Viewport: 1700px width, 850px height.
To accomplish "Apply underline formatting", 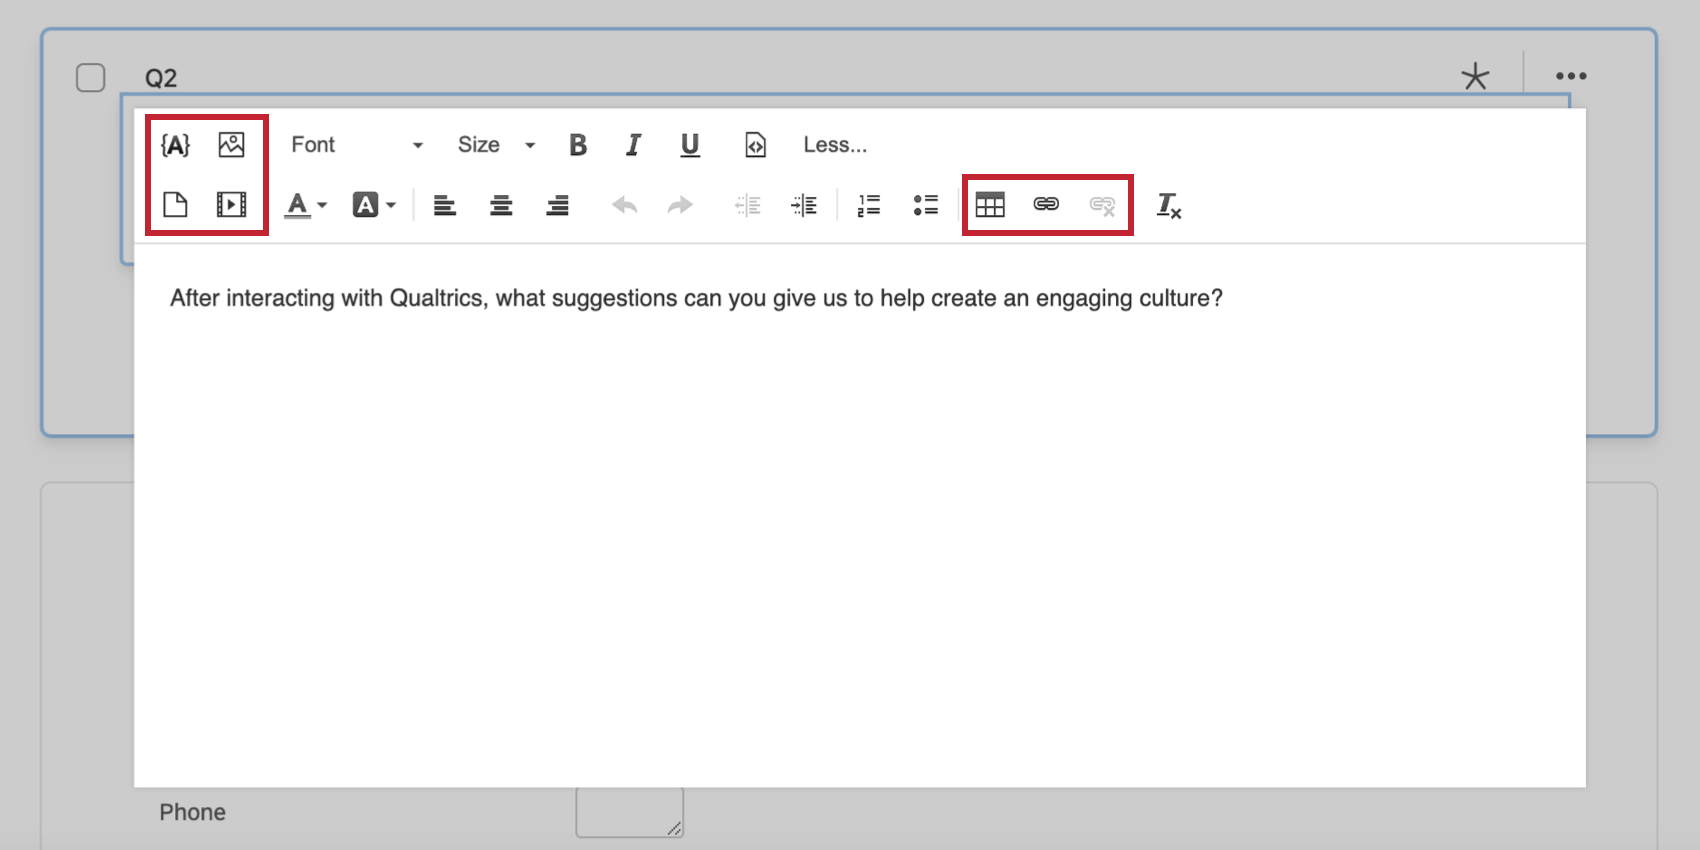I will tap(690, 145).
